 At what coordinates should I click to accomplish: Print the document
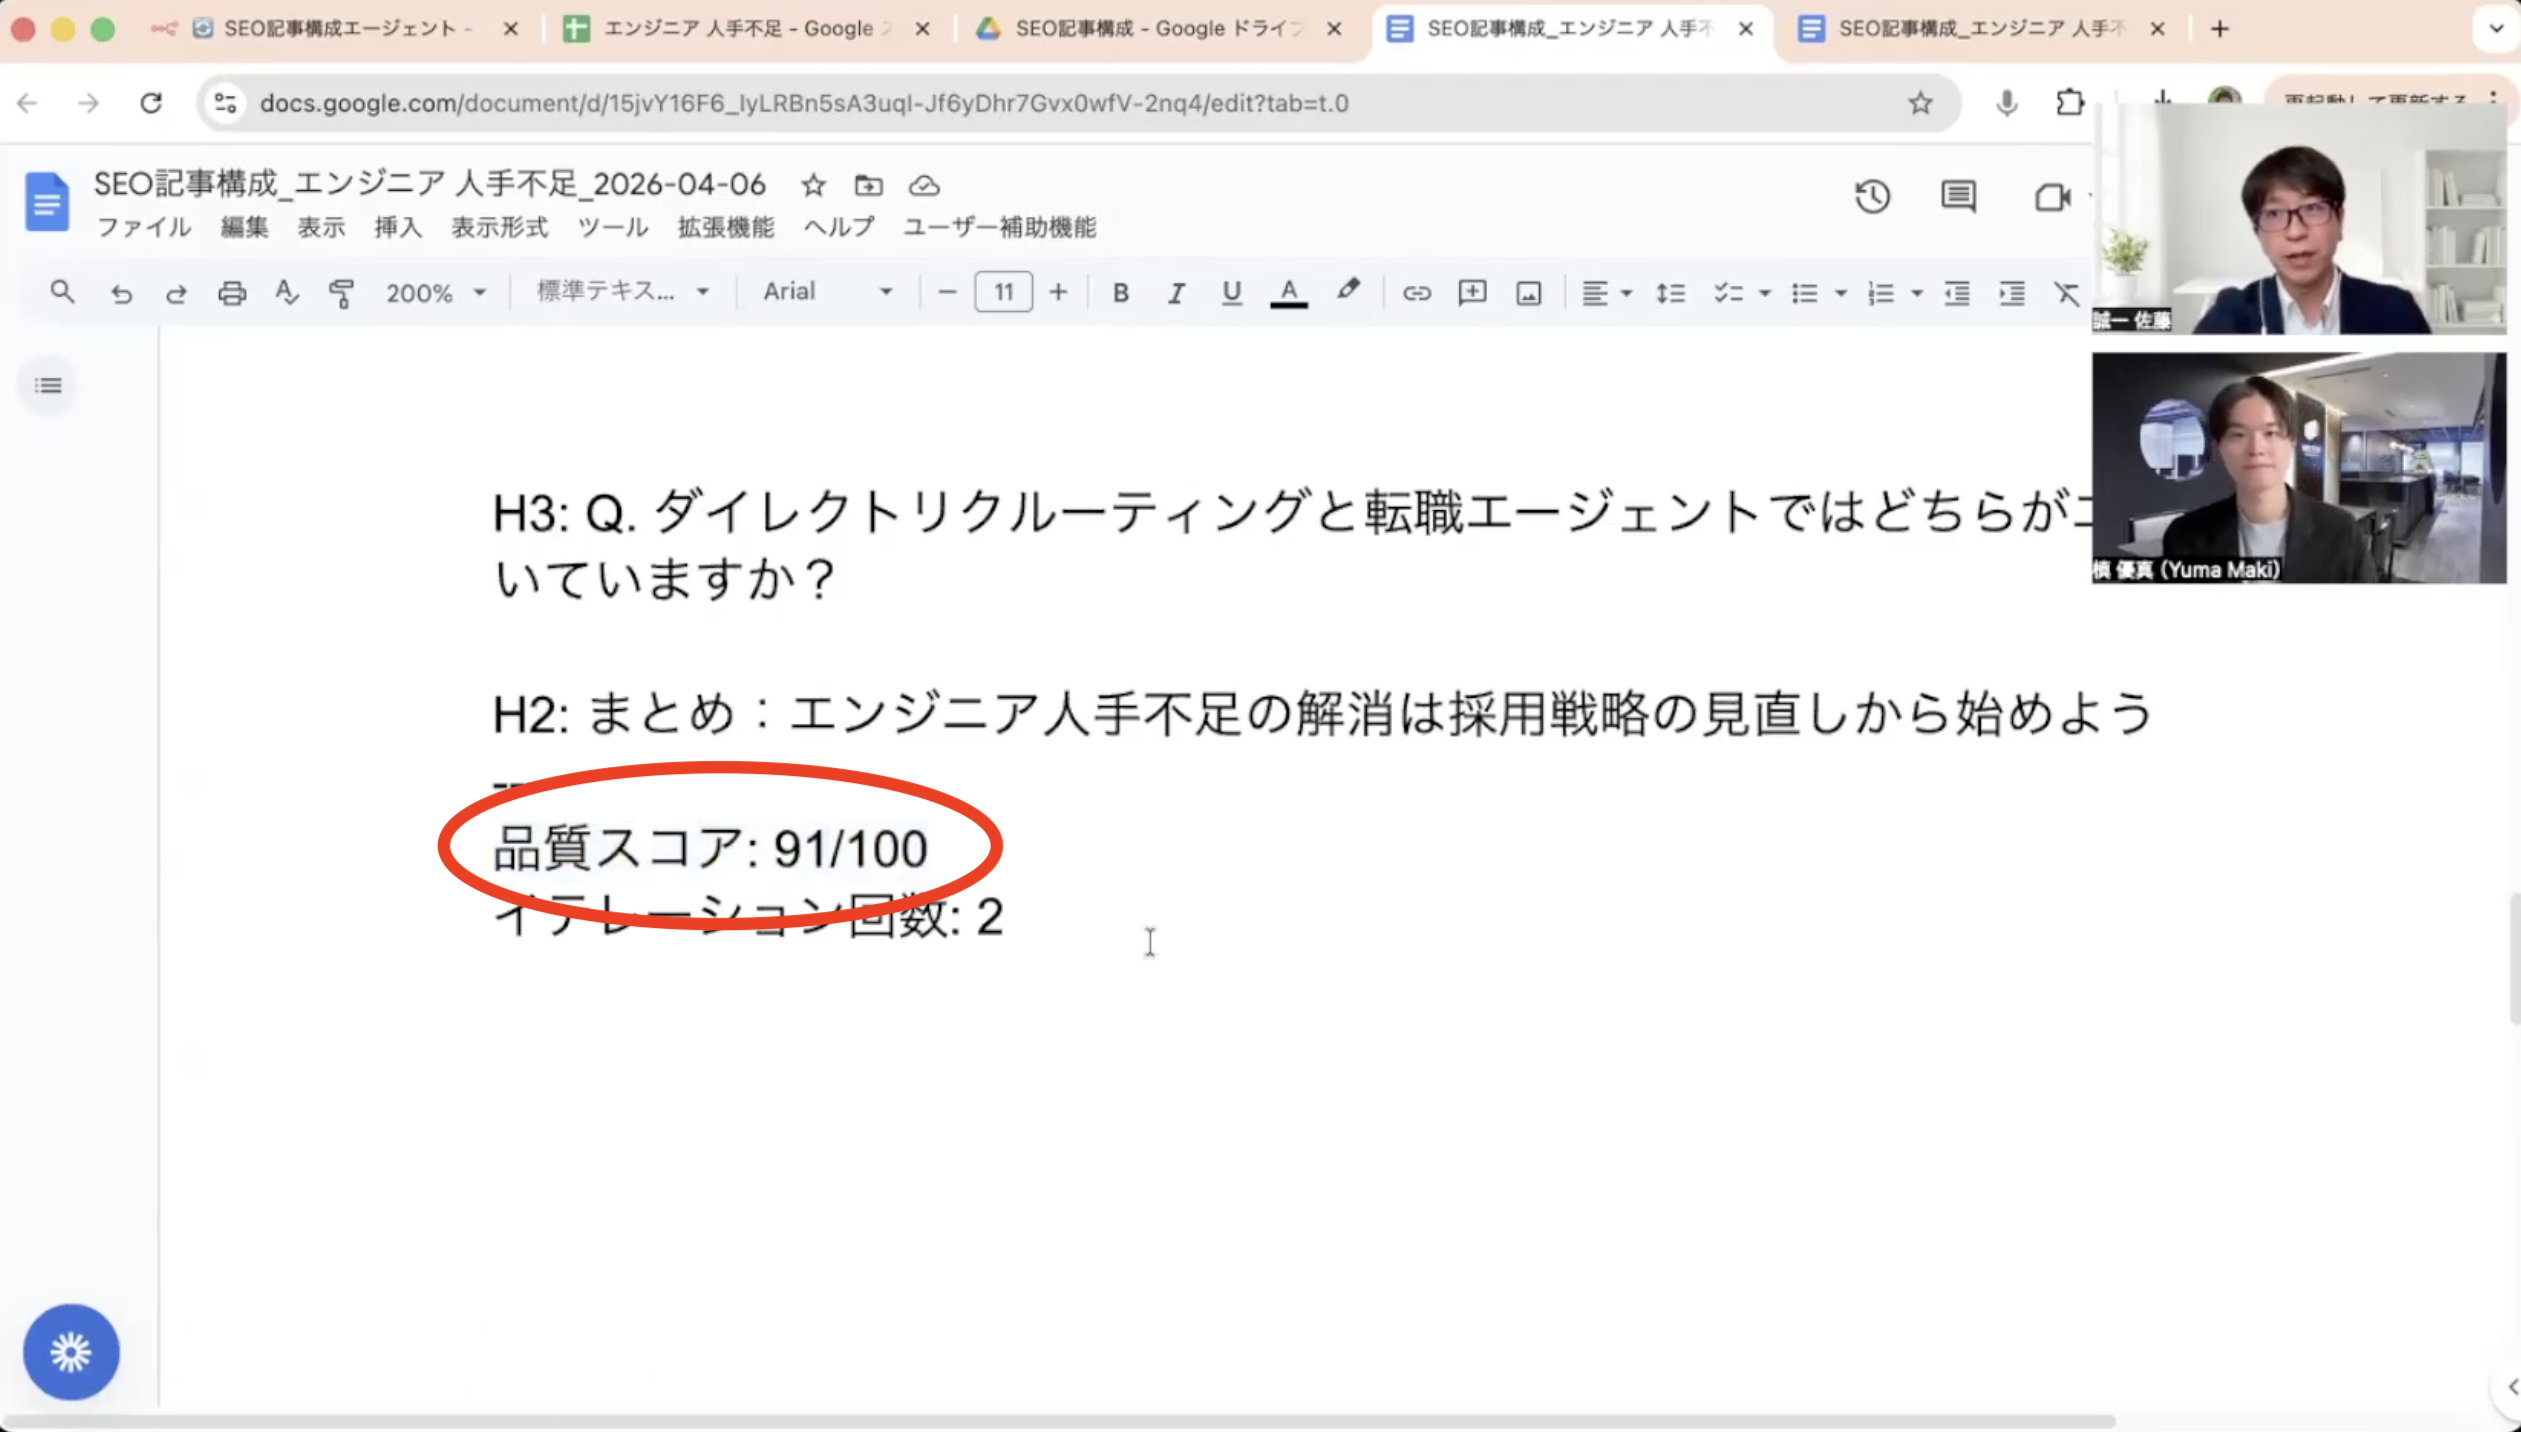pyautogui.click(x=232, y=293)
